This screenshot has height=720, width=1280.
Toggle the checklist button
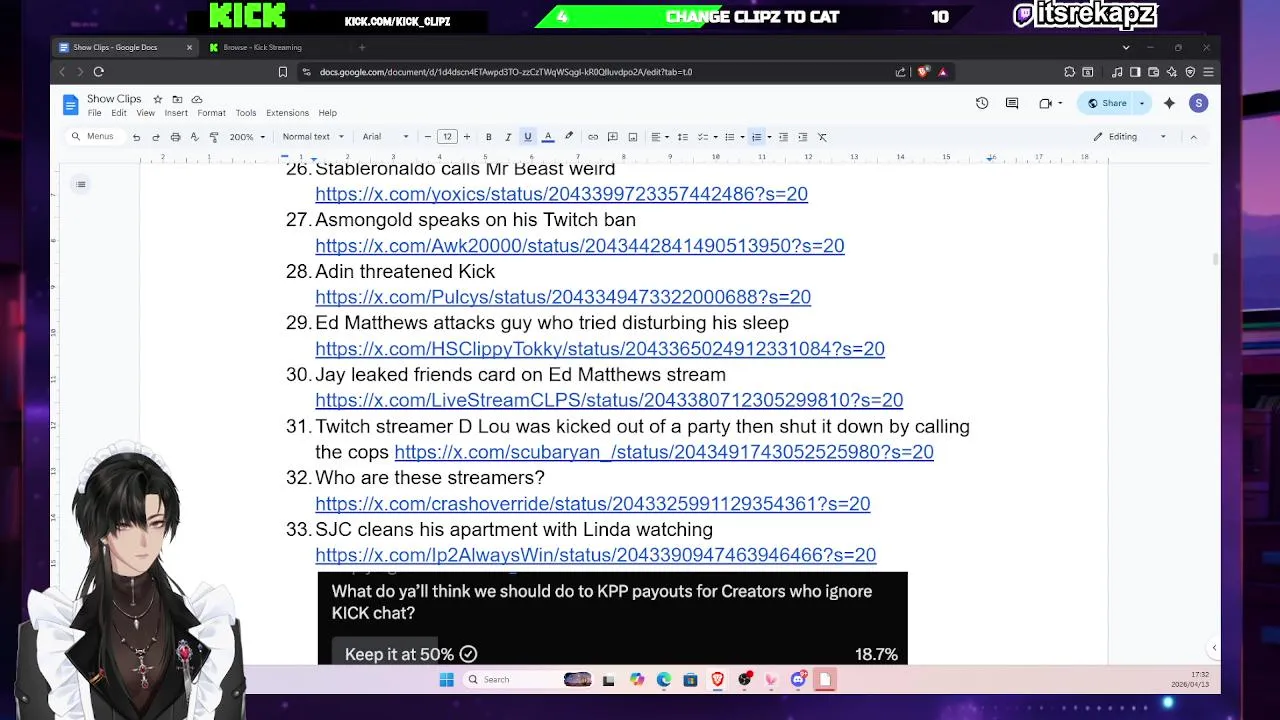[x=702, y=137]
